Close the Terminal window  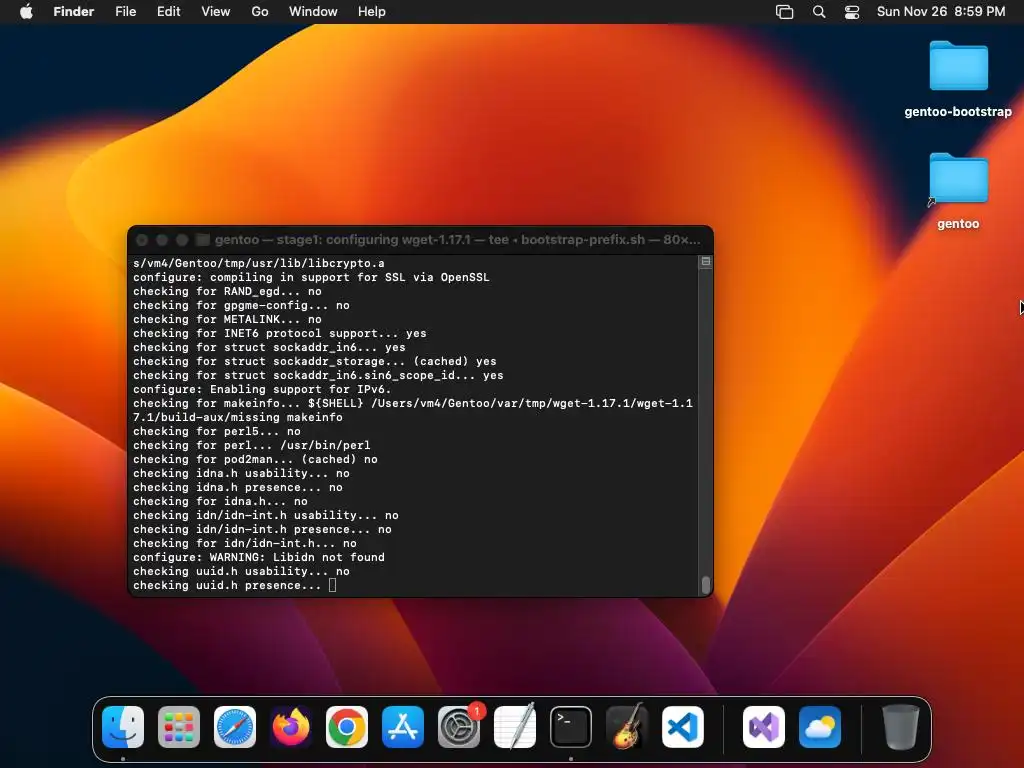[142, 240]
